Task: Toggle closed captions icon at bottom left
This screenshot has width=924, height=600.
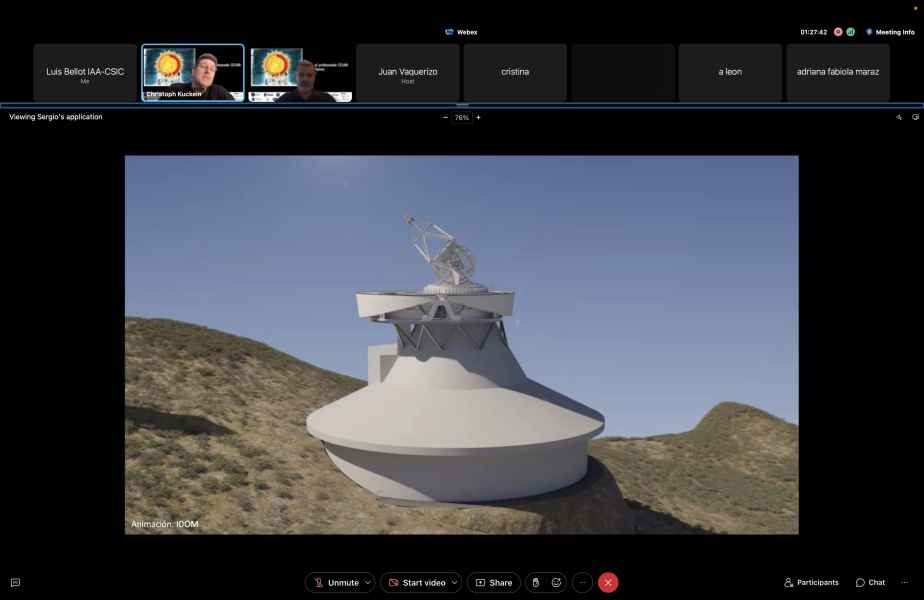Action: [x=15, y=582]
